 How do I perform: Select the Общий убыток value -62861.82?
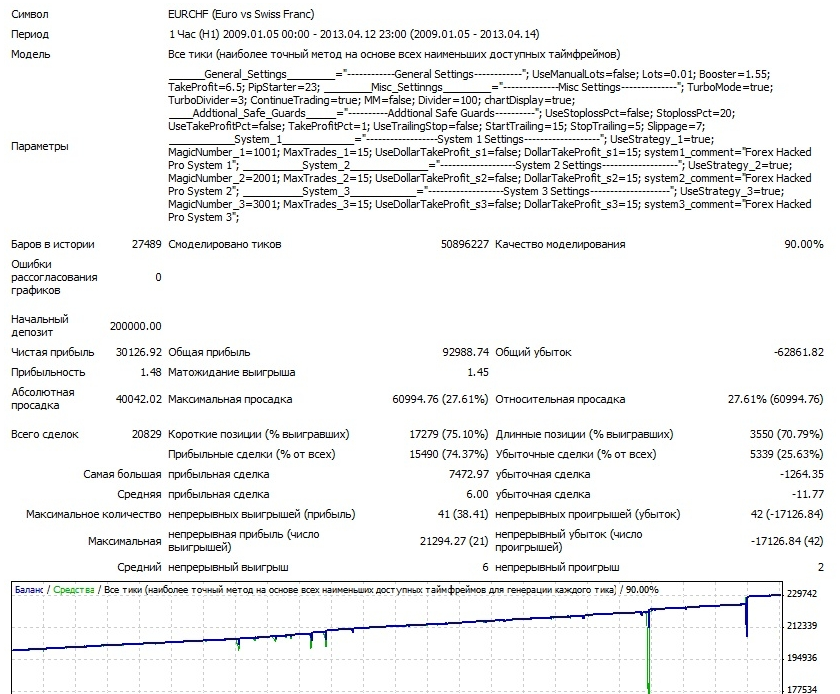798,352
